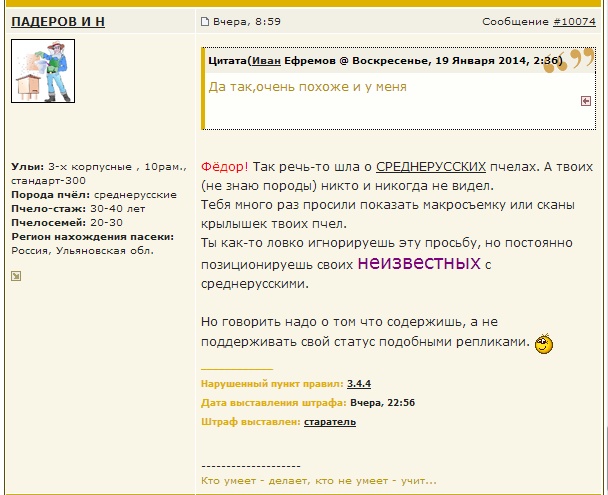
Task: Click the small arrow icon under user info
Action: click(x=16, y=276)
